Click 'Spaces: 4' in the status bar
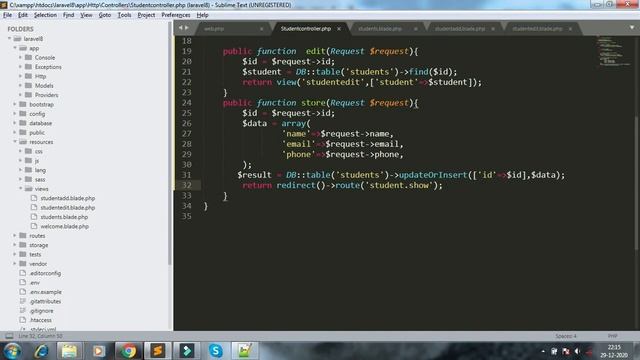The image size is (640, 360). pos(566,336)
